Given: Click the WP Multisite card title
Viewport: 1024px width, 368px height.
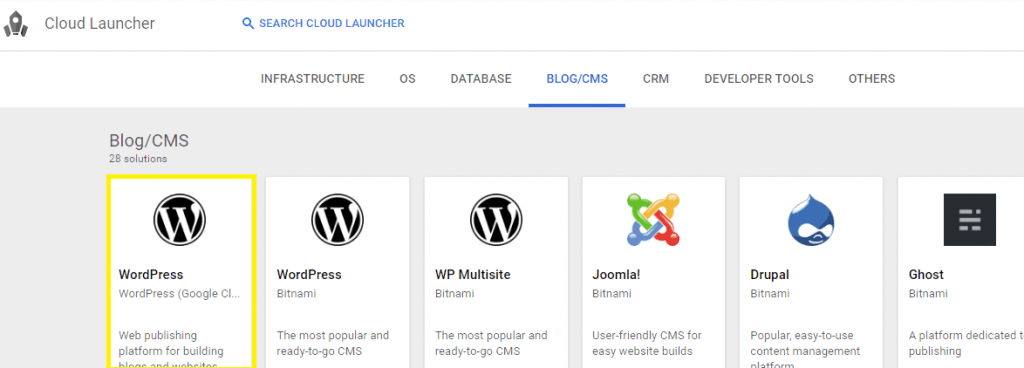Looking at the screenshot, I should pos(473,275).
